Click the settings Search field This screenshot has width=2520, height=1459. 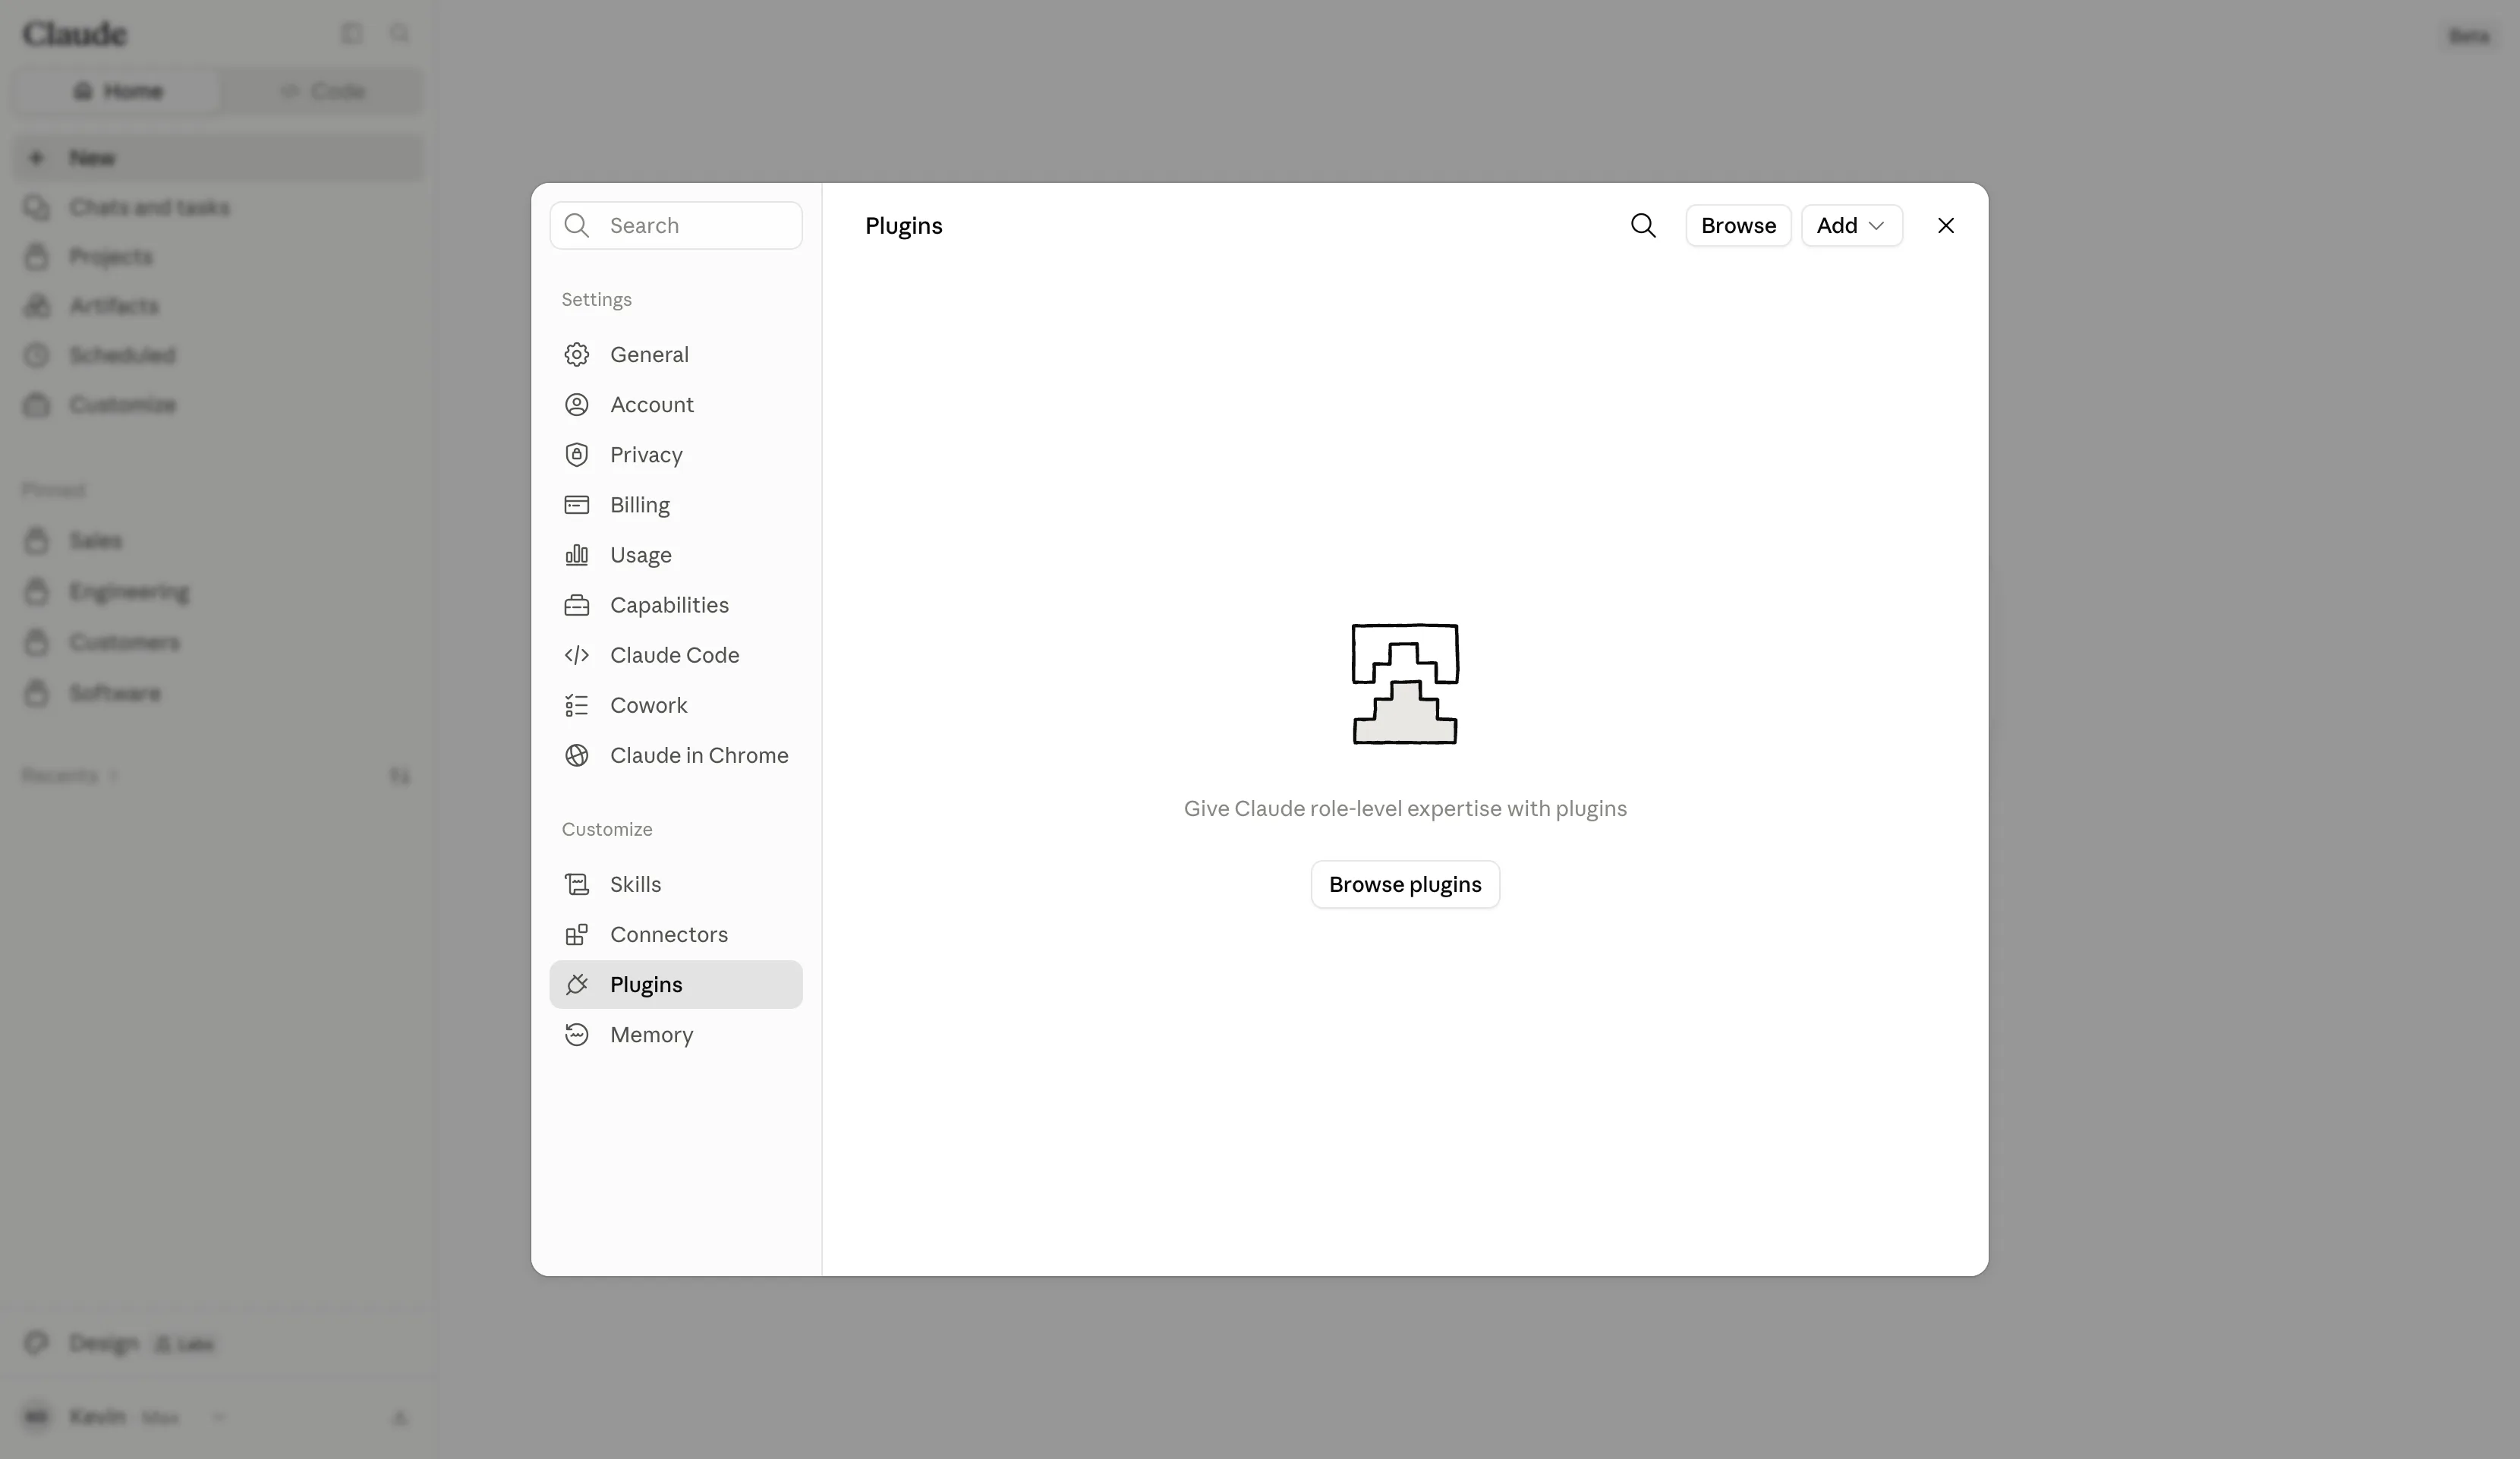[675, 225]
